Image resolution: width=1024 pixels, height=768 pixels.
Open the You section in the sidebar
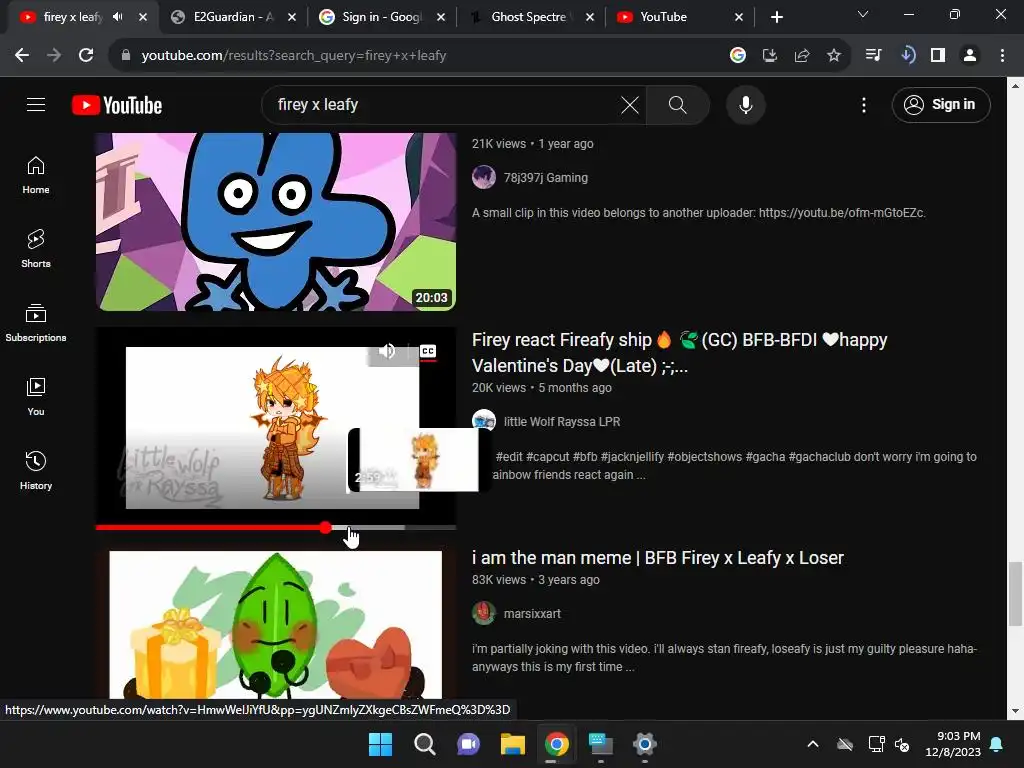36,396
